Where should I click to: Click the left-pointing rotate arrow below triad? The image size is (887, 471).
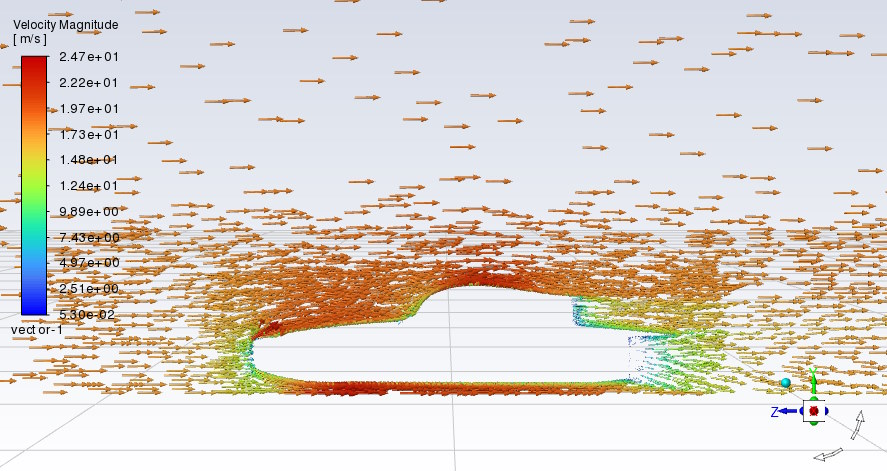(x=827, y=456)
